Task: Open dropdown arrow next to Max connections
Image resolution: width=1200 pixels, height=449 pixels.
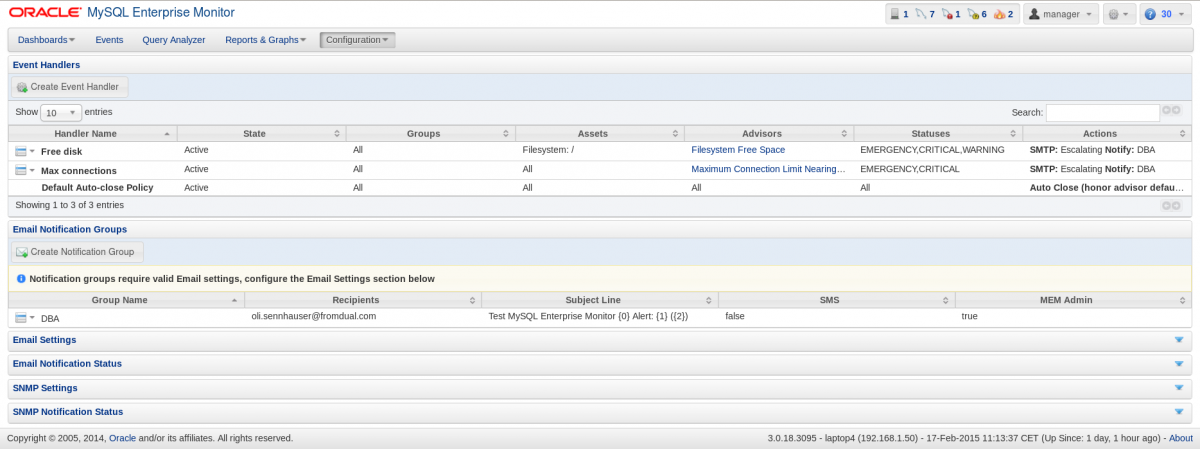Action: pyautogui.click(x=32, y=170)
